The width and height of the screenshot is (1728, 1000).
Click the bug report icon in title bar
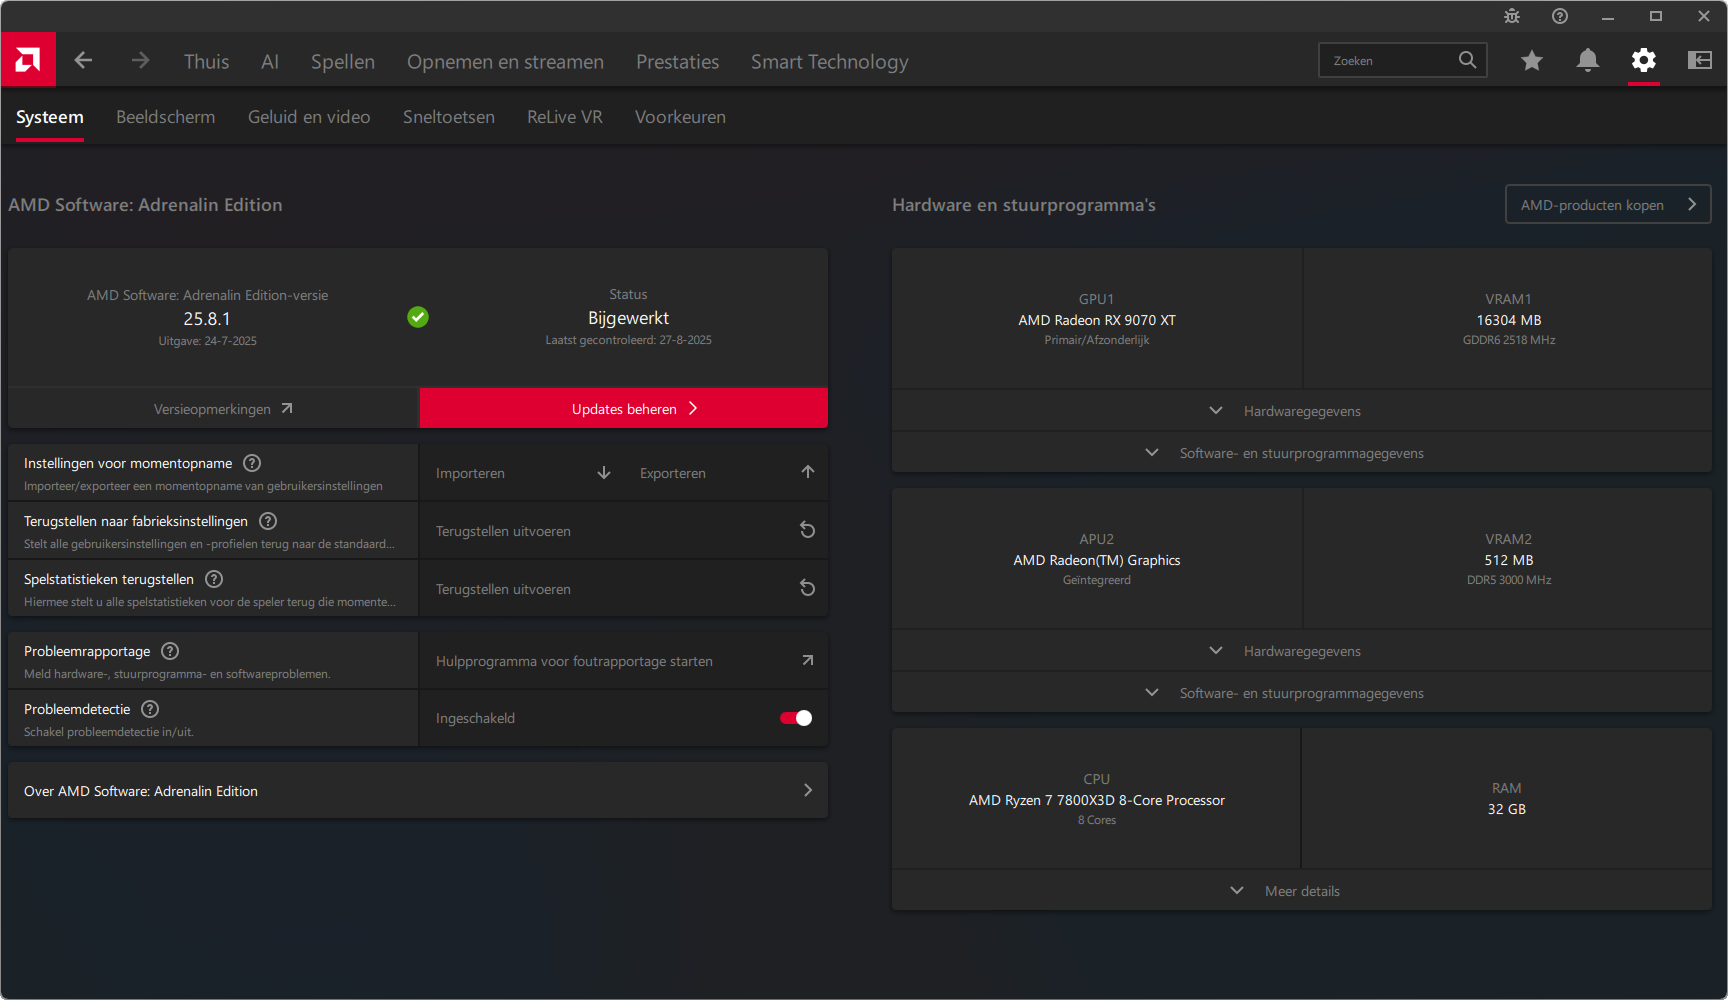pos(1512,16)
